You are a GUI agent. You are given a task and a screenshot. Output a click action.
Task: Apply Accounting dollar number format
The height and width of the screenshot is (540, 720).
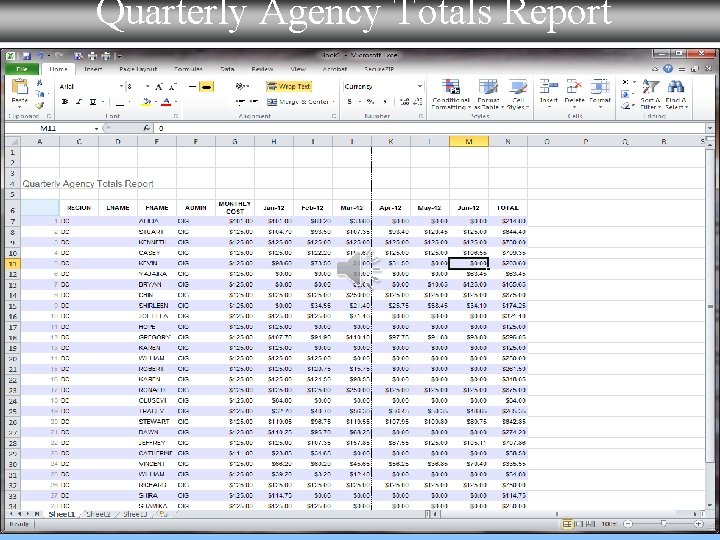click(350, 101)
